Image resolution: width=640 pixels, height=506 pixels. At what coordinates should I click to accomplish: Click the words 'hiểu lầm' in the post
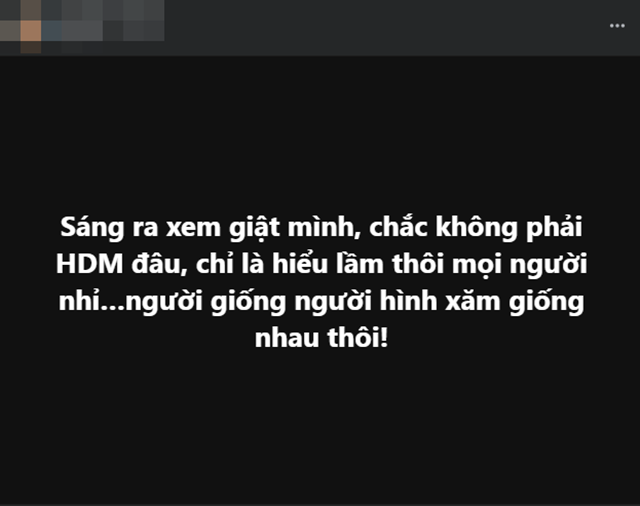[328, 264]
